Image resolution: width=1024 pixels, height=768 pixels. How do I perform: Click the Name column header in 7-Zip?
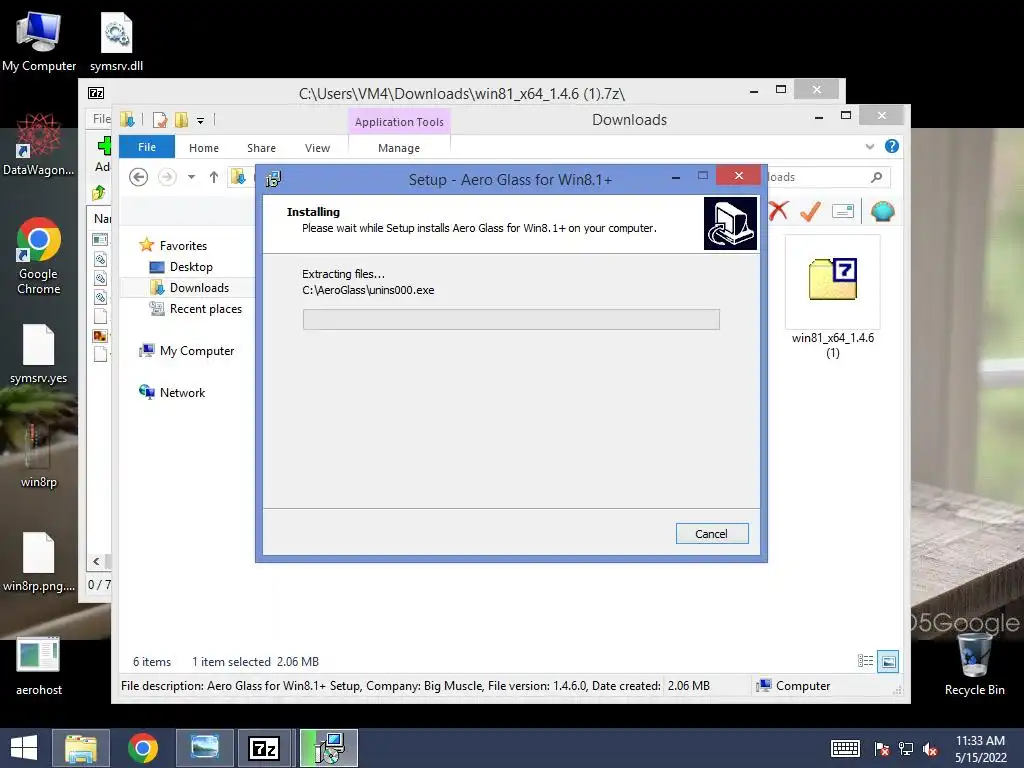point(102,218)
